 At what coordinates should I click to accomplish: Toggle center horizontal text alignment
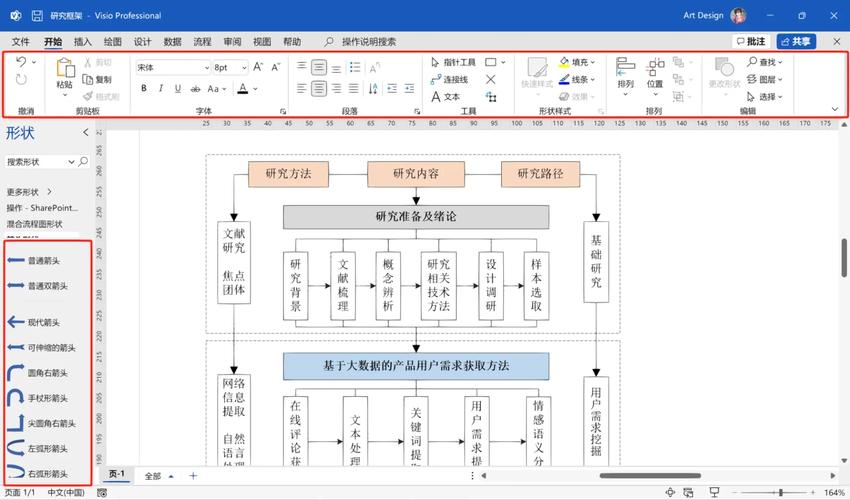319,88
